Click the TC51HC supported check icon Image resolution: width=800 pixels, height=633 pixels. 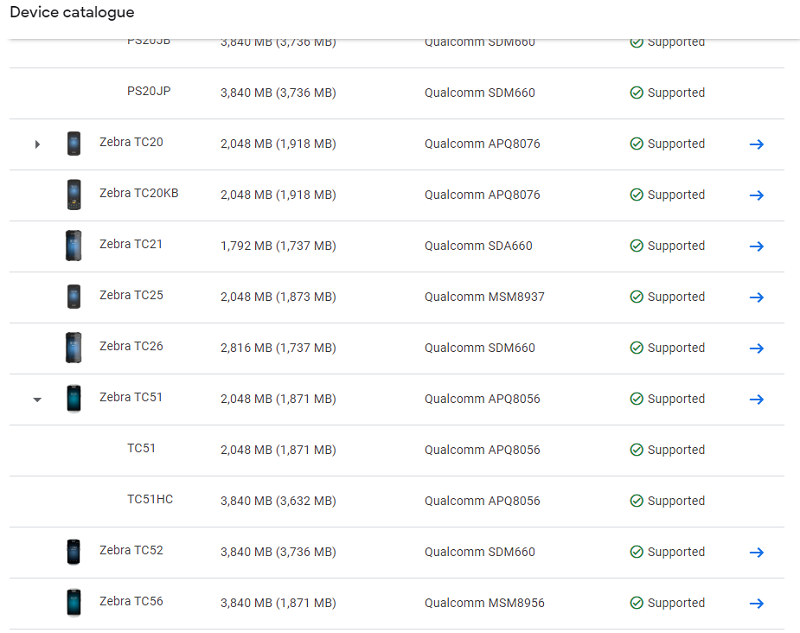click(636, 501)
